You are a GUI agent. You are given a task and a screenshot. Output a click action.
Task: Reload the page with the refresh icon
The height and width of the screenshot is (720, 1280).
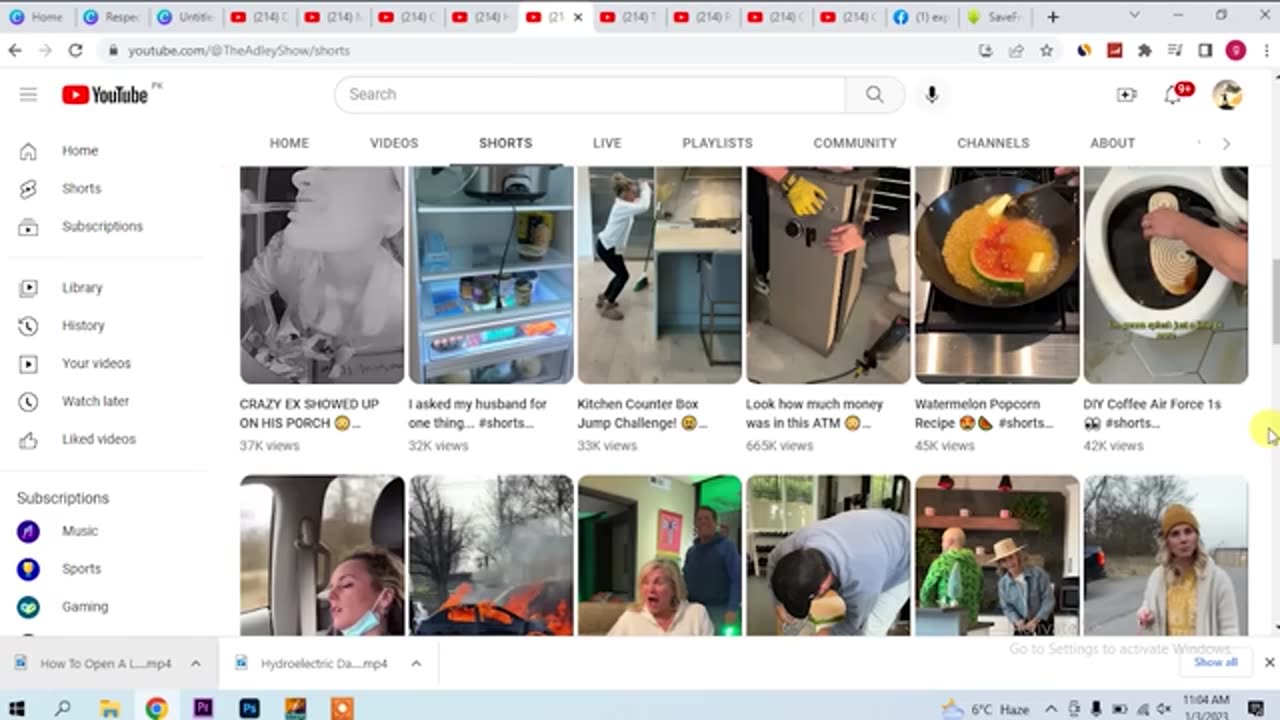[x=75, y=50]
